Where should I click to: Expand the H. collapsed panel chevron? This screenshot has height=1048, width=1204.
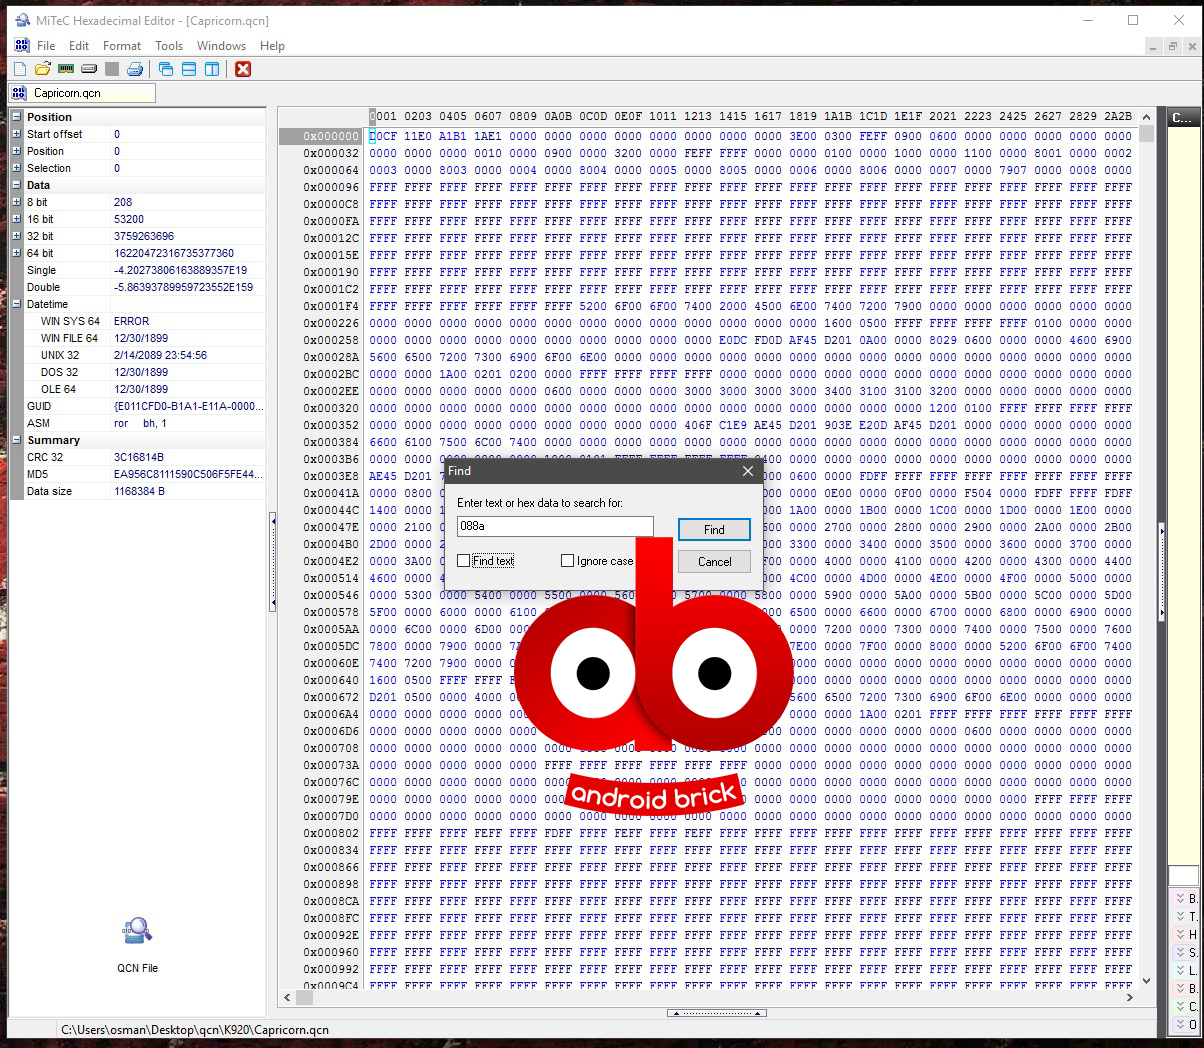coord(1180,935)
